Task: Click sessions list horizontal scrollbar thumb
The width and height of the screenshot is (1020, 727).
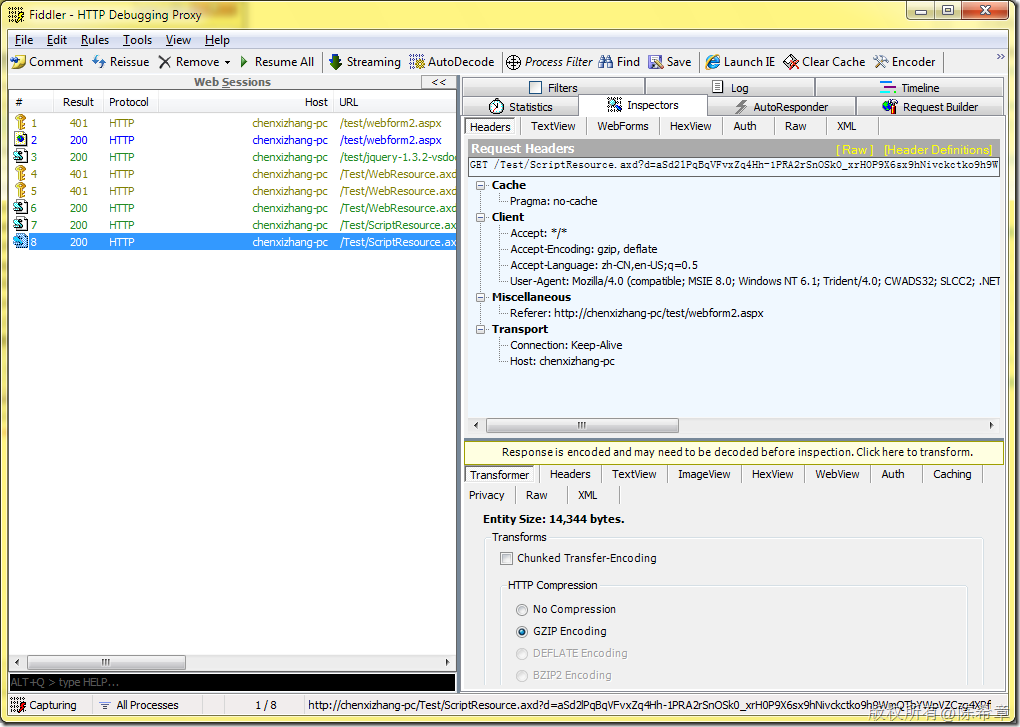Action: click(106, 662)
